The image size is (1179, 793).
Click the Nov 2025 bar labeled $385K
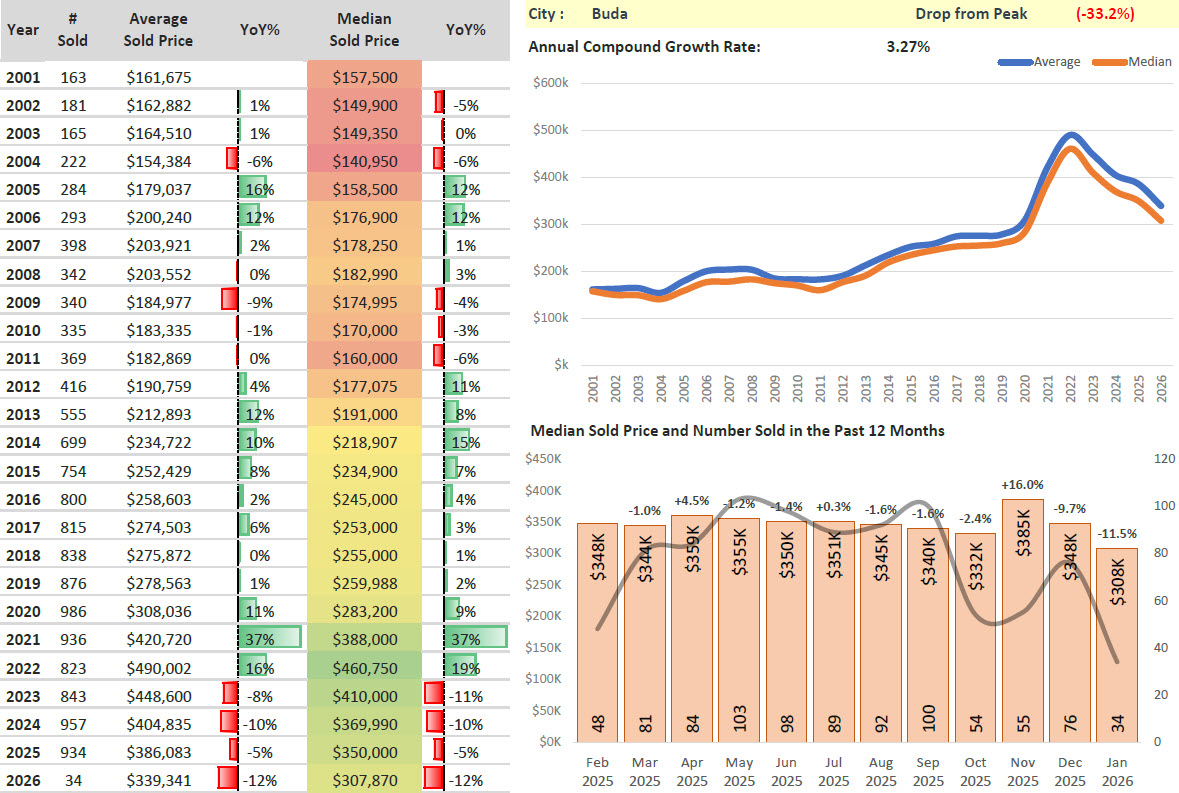(x=1023, y=620)
